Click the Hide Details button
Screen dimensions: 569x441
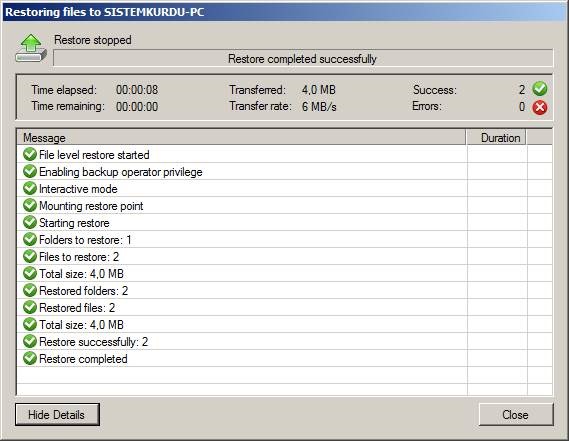57,415
